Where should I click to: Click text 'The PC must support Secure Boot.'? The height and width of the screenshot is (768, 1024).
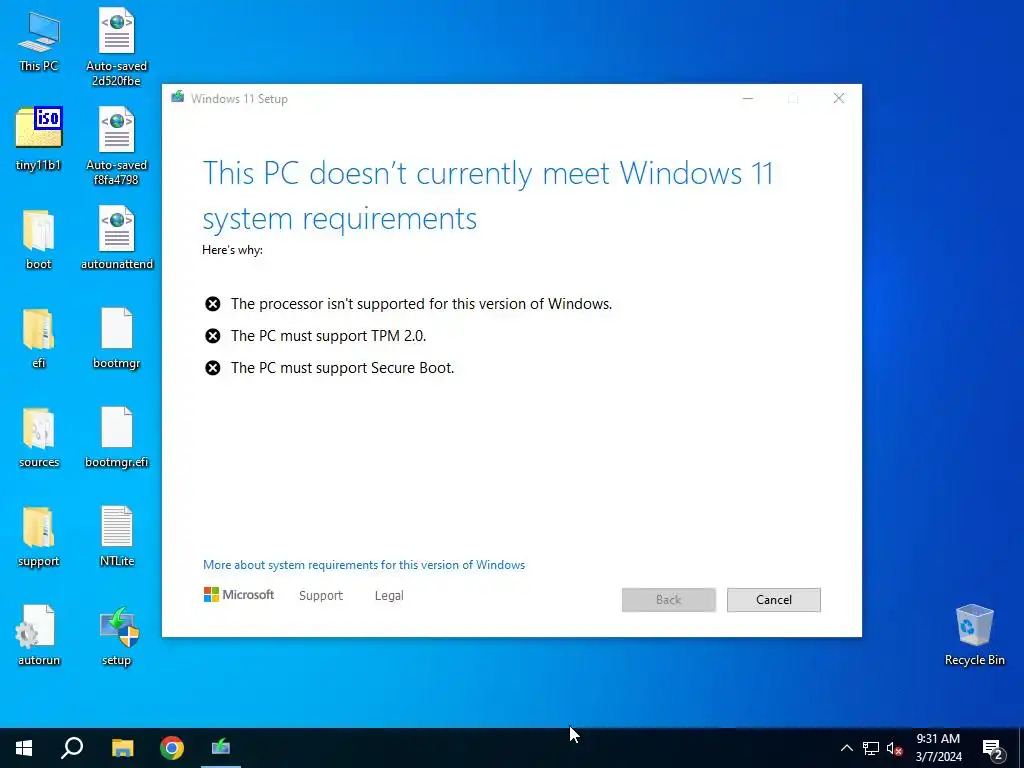tap(342, 368)
